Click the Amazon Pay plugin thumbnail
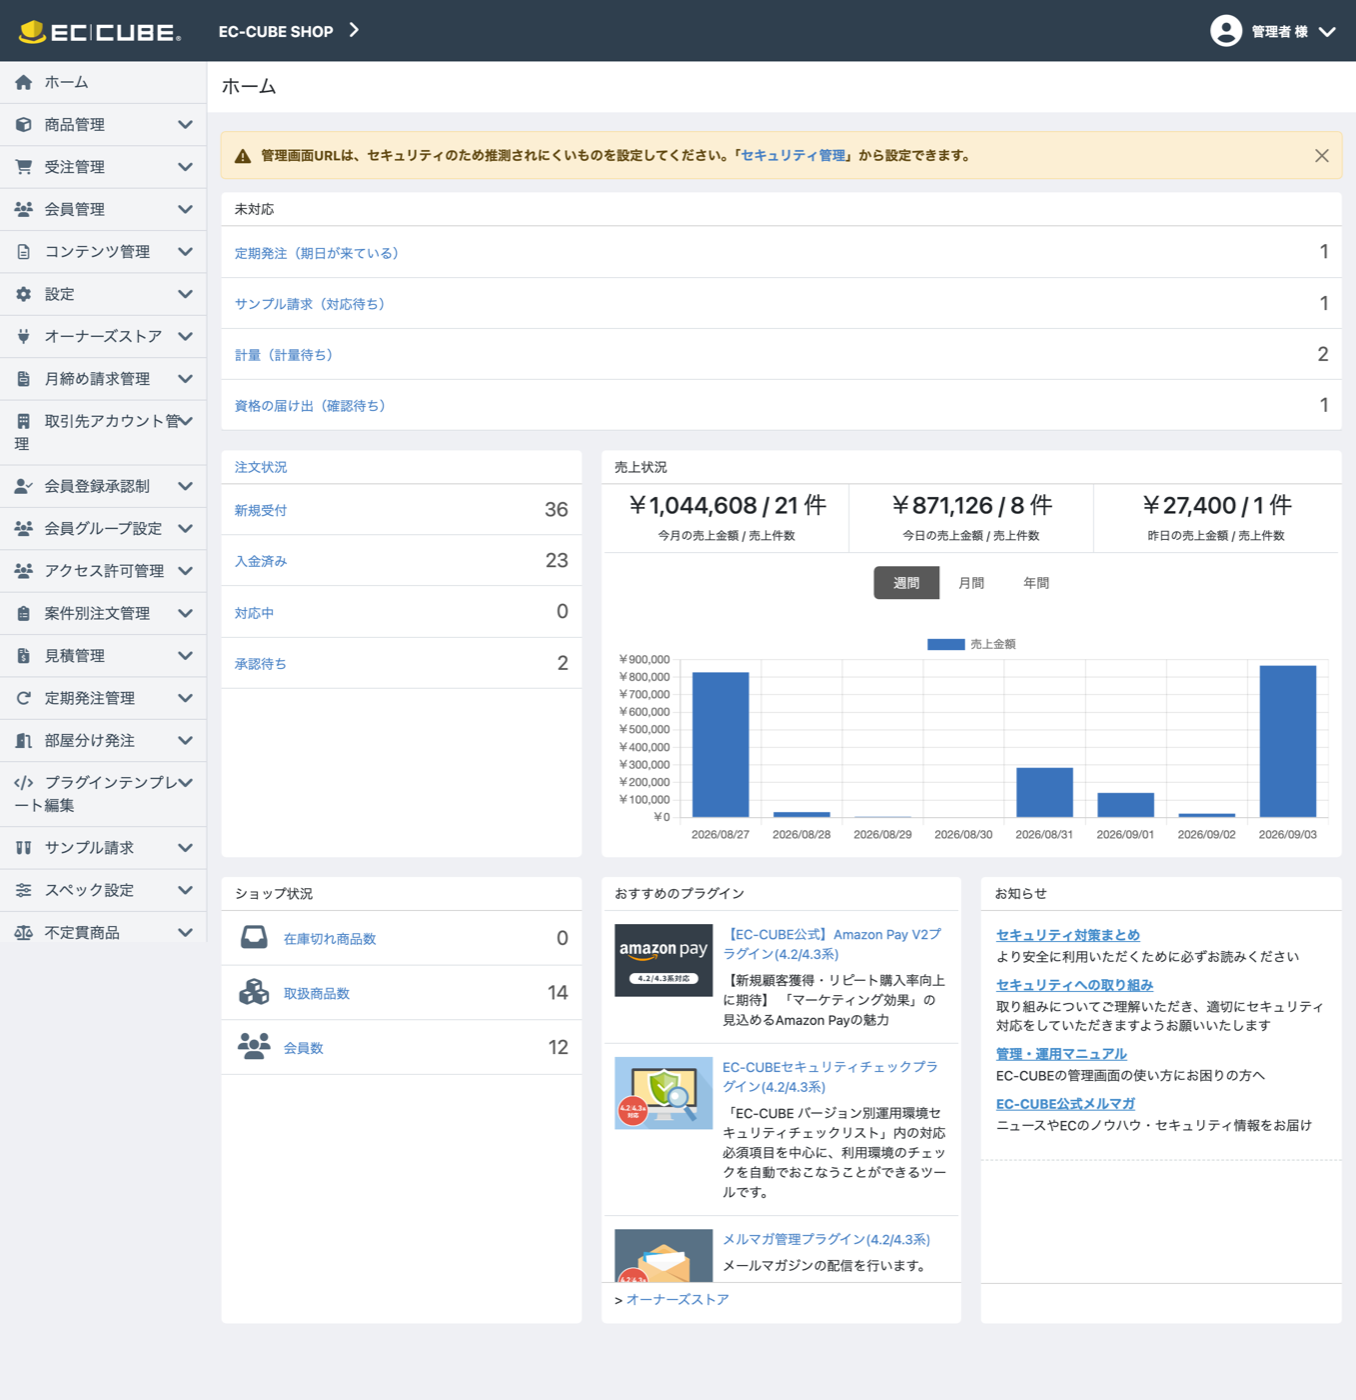The height and width of the screenshot is (1400, 1356). tap(663, 960)
